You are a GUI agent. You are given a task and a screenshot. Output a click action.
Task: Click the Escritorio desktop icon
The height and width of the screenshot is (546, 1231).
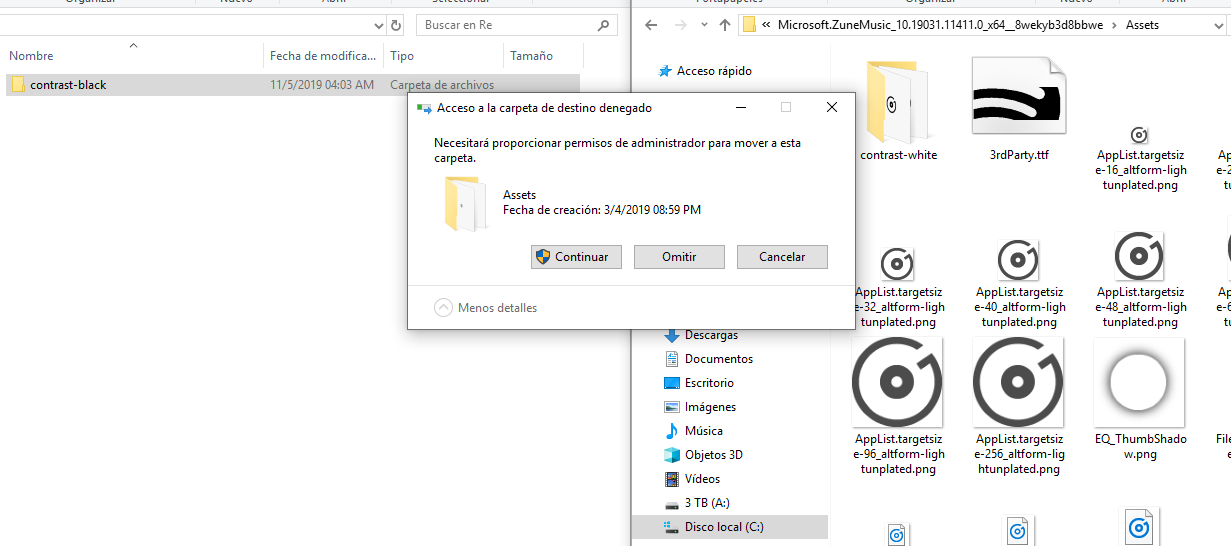672,383
